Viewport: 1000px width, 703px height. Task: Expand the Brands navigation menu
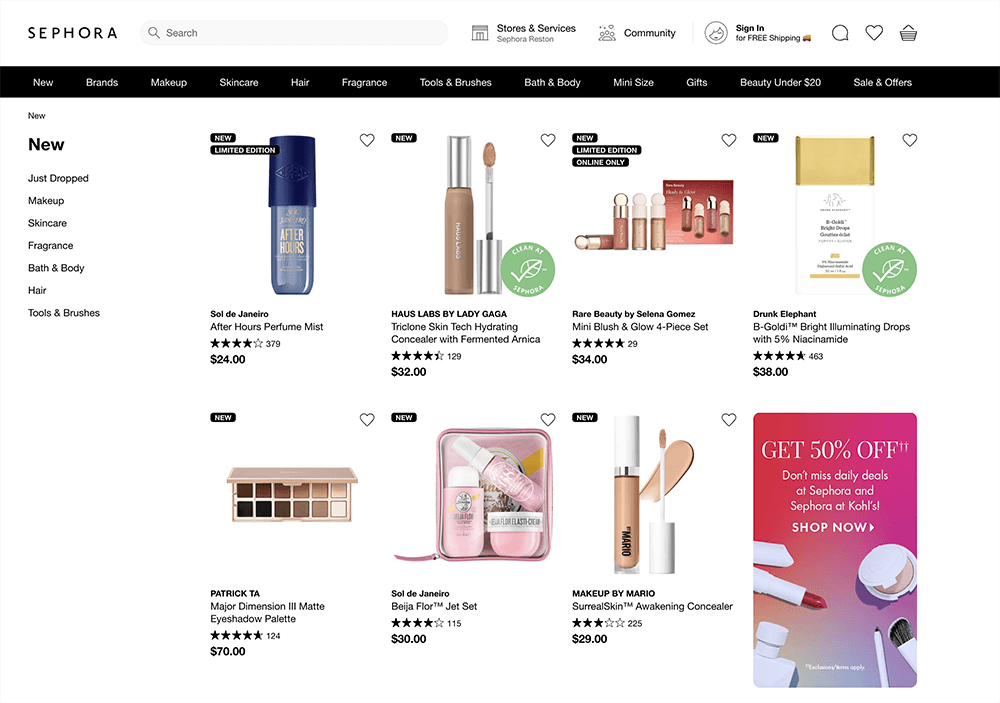pos(102,82)
